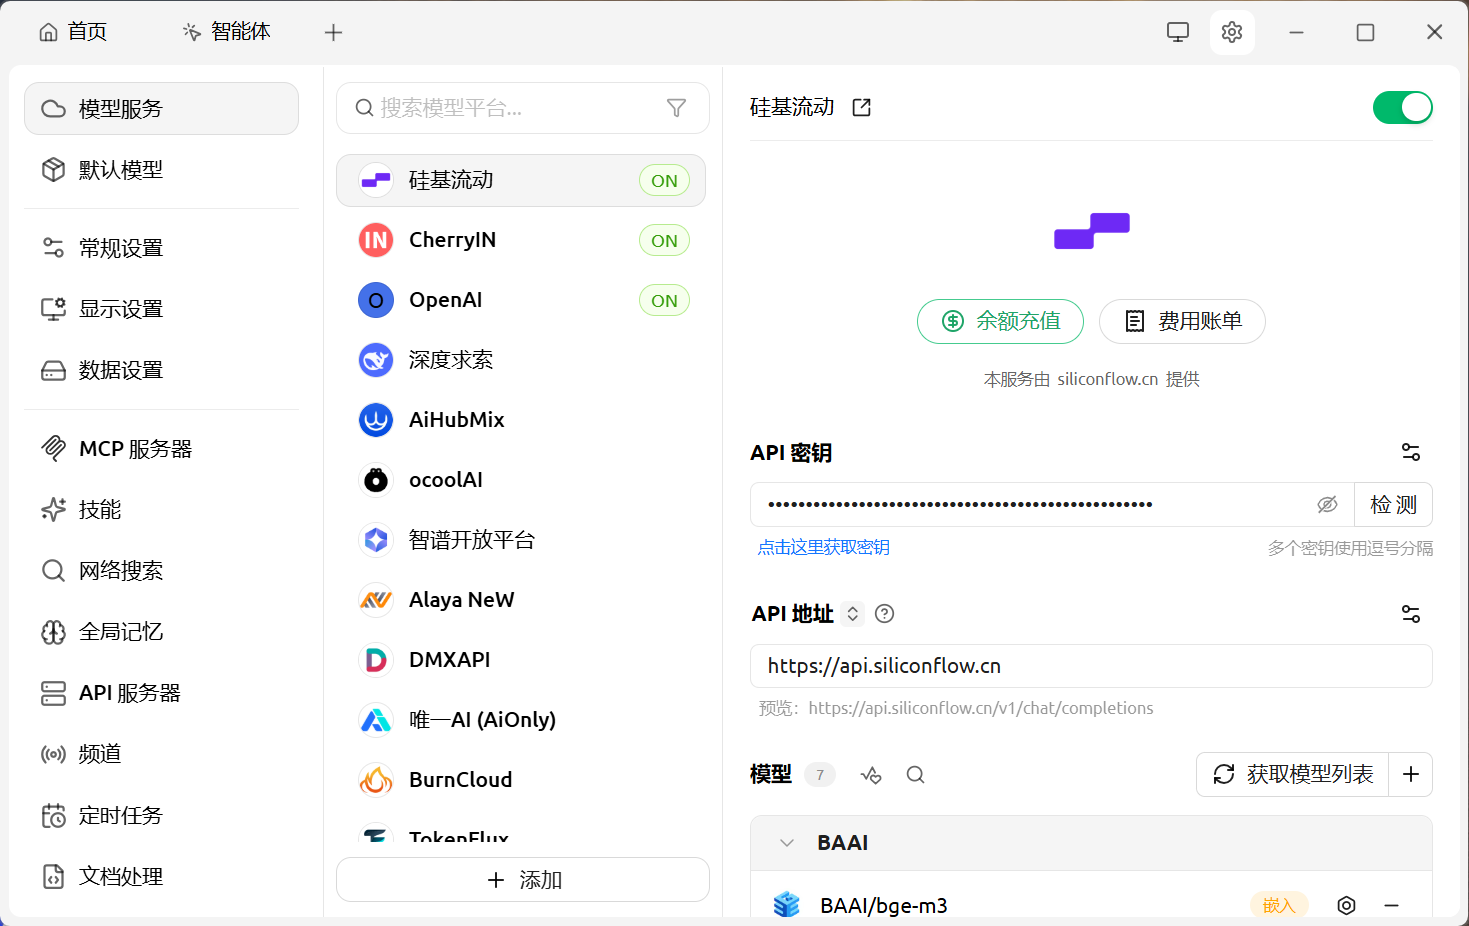This screenshot has width=1469, height=926.
Task: Open the API 地址 type selector arrows
Action: [853, 614]
